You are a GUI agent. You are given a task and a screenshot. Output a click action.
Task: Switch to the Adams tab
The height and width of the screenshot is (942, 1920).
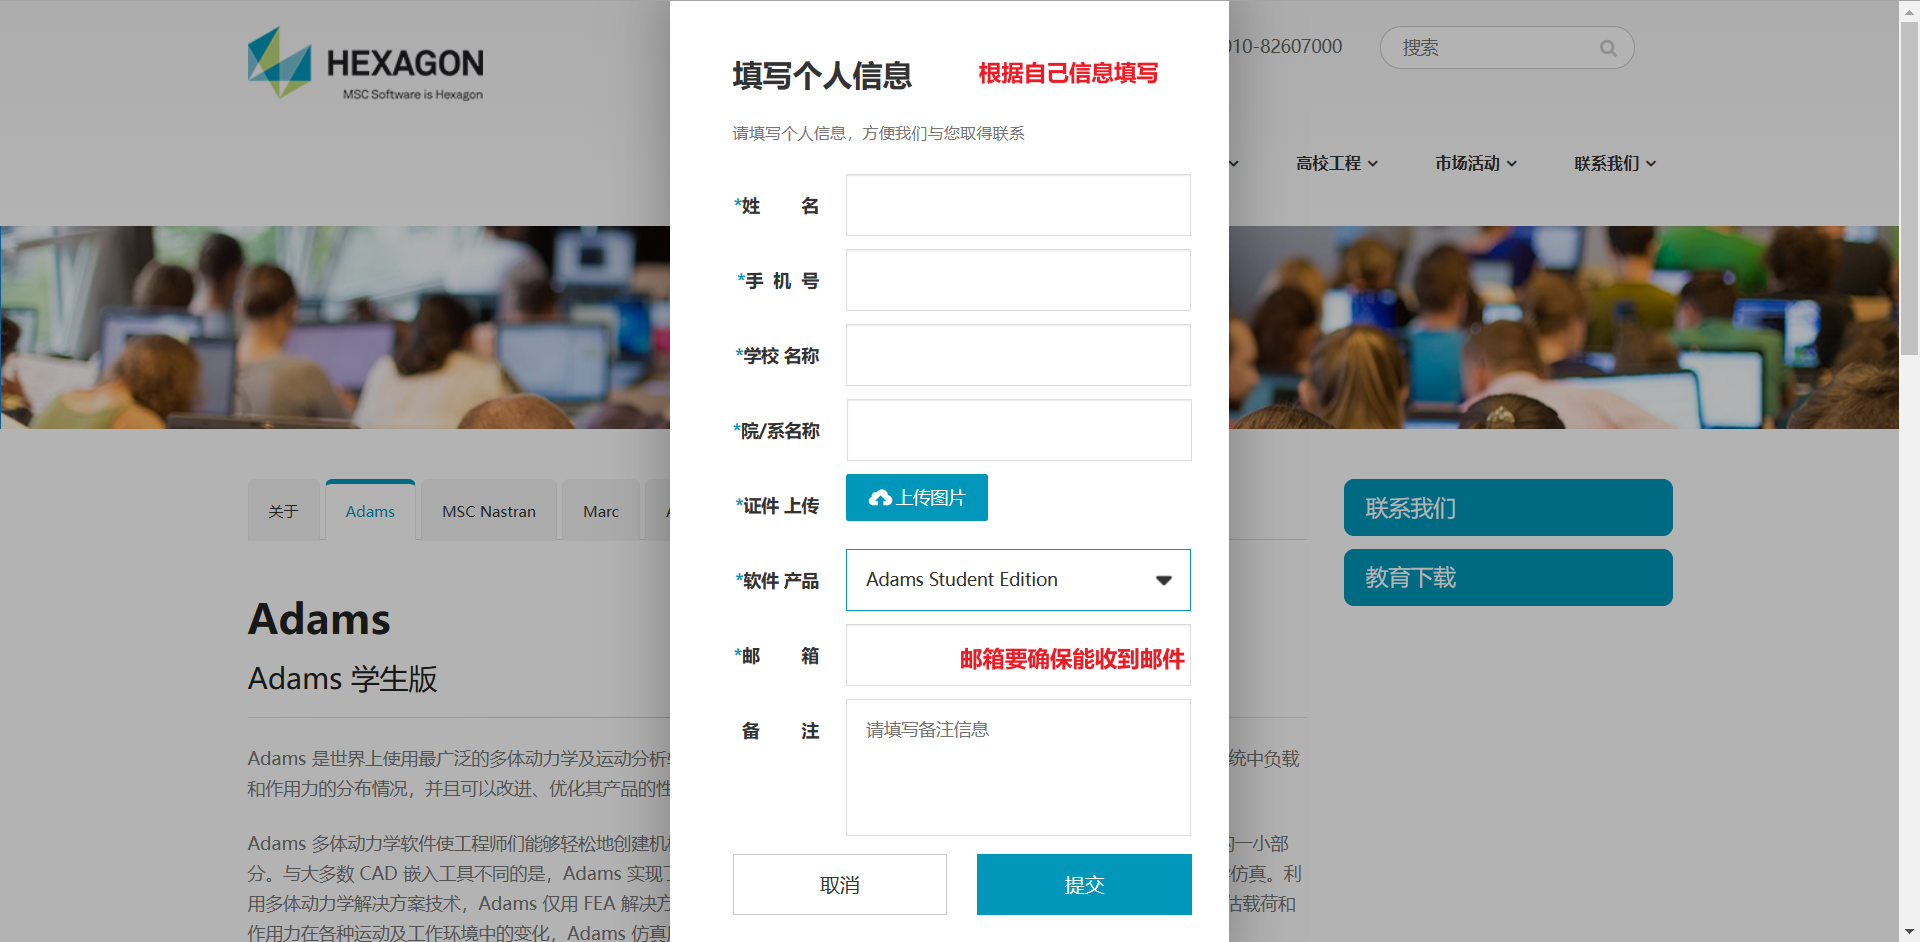coord(370,511)
